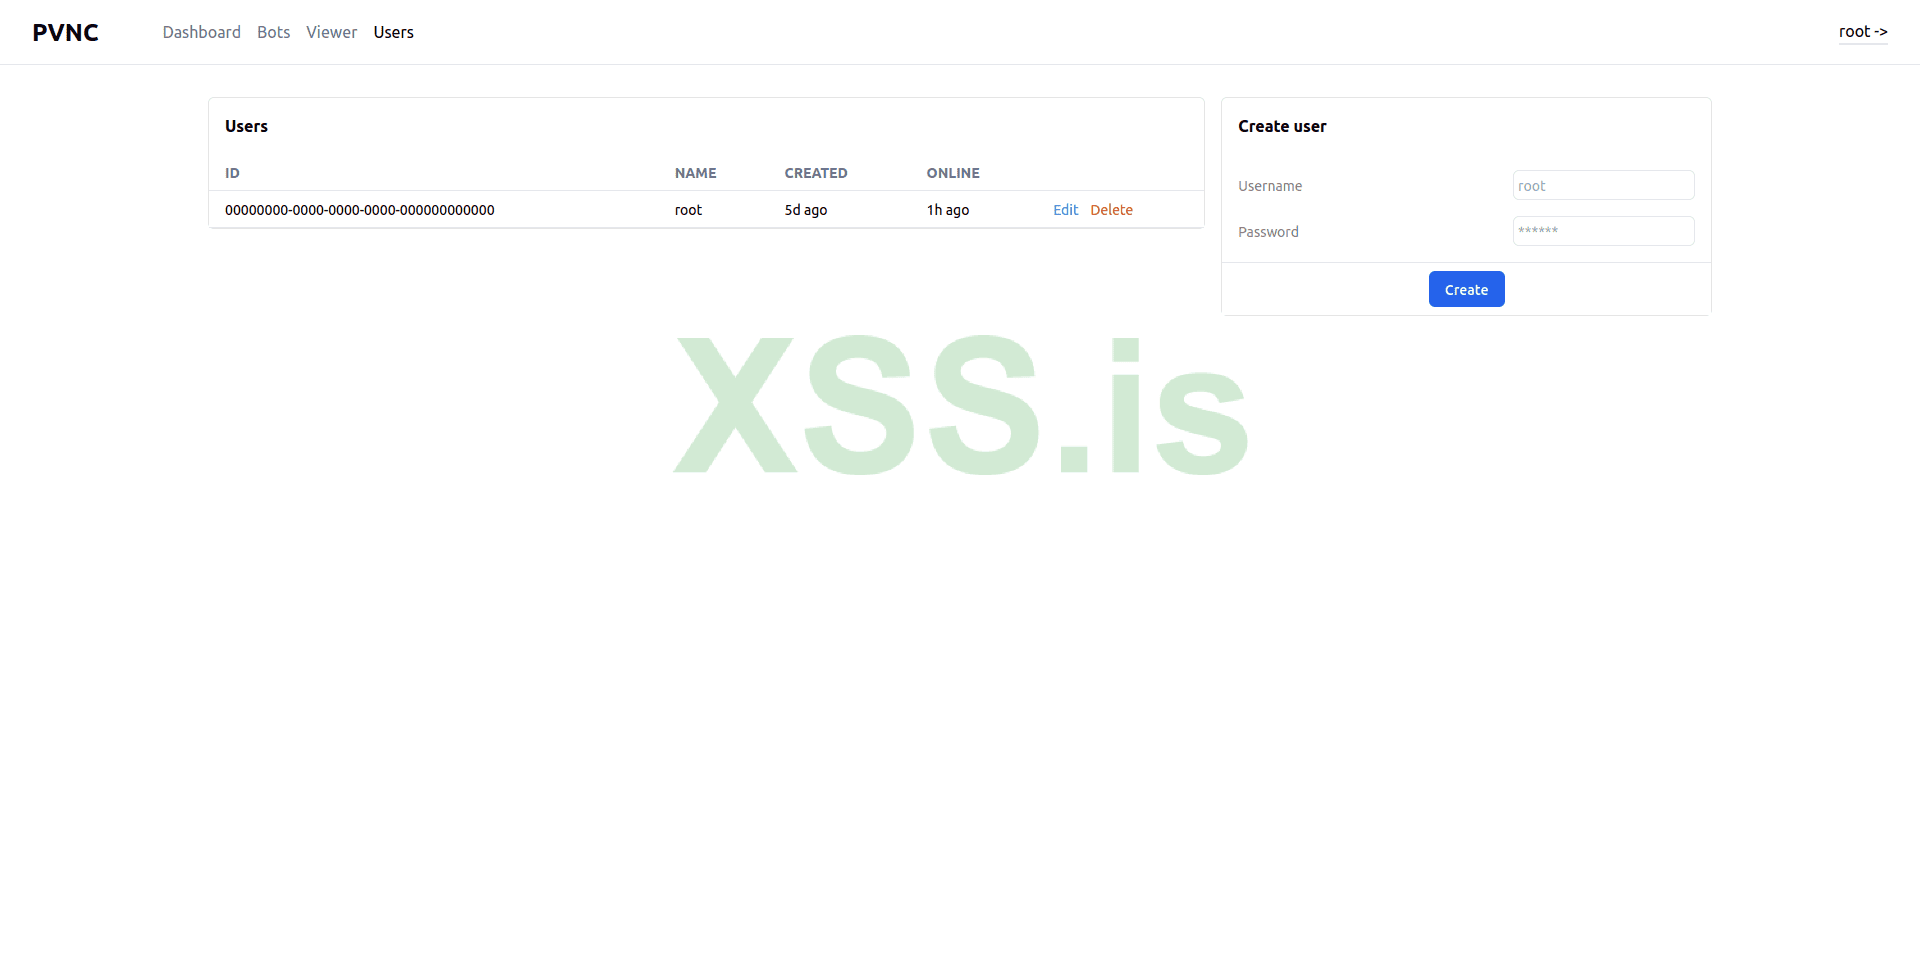Focus the Password input field
Image resolution: width=1920 pixels, height=977 pixels.
[x=1603, y=231]
